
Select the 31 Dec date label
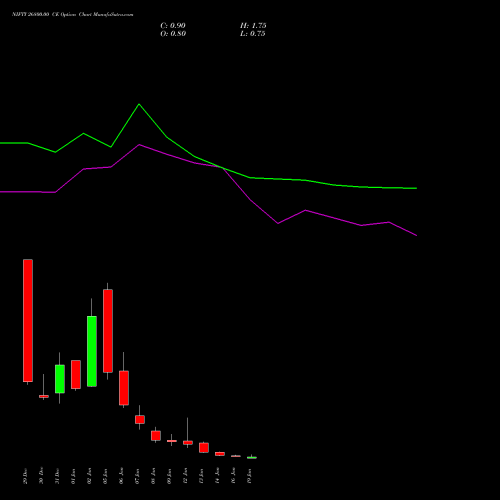[58, 476]
